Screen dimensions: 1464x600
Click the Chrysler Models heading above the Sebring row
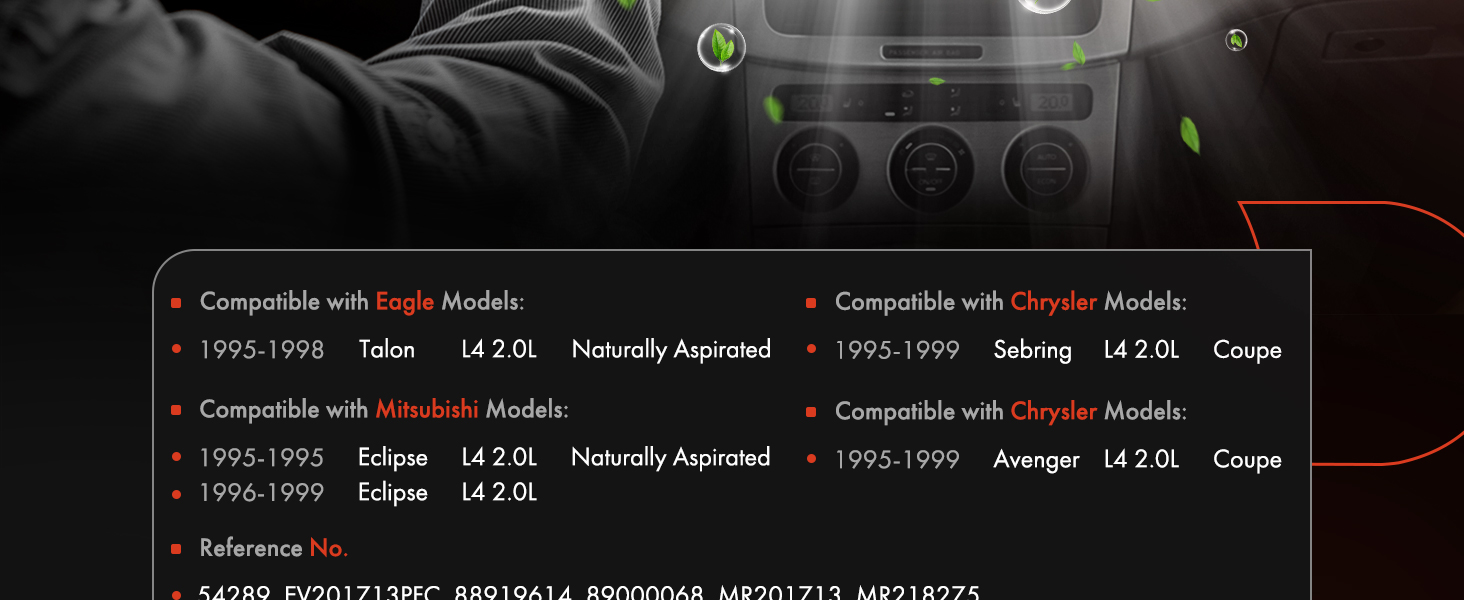(x=1011, y=301)
